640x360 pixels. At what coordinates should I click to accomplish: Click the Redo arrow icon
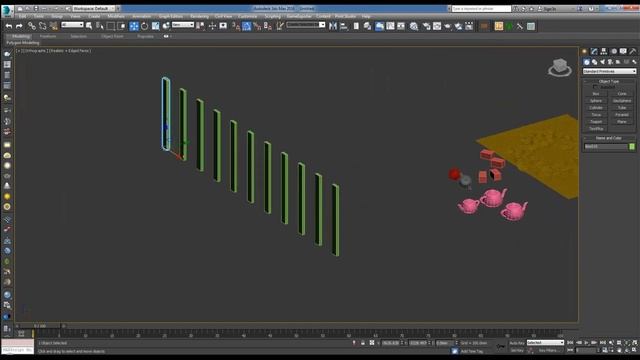(x=19, y=26)
